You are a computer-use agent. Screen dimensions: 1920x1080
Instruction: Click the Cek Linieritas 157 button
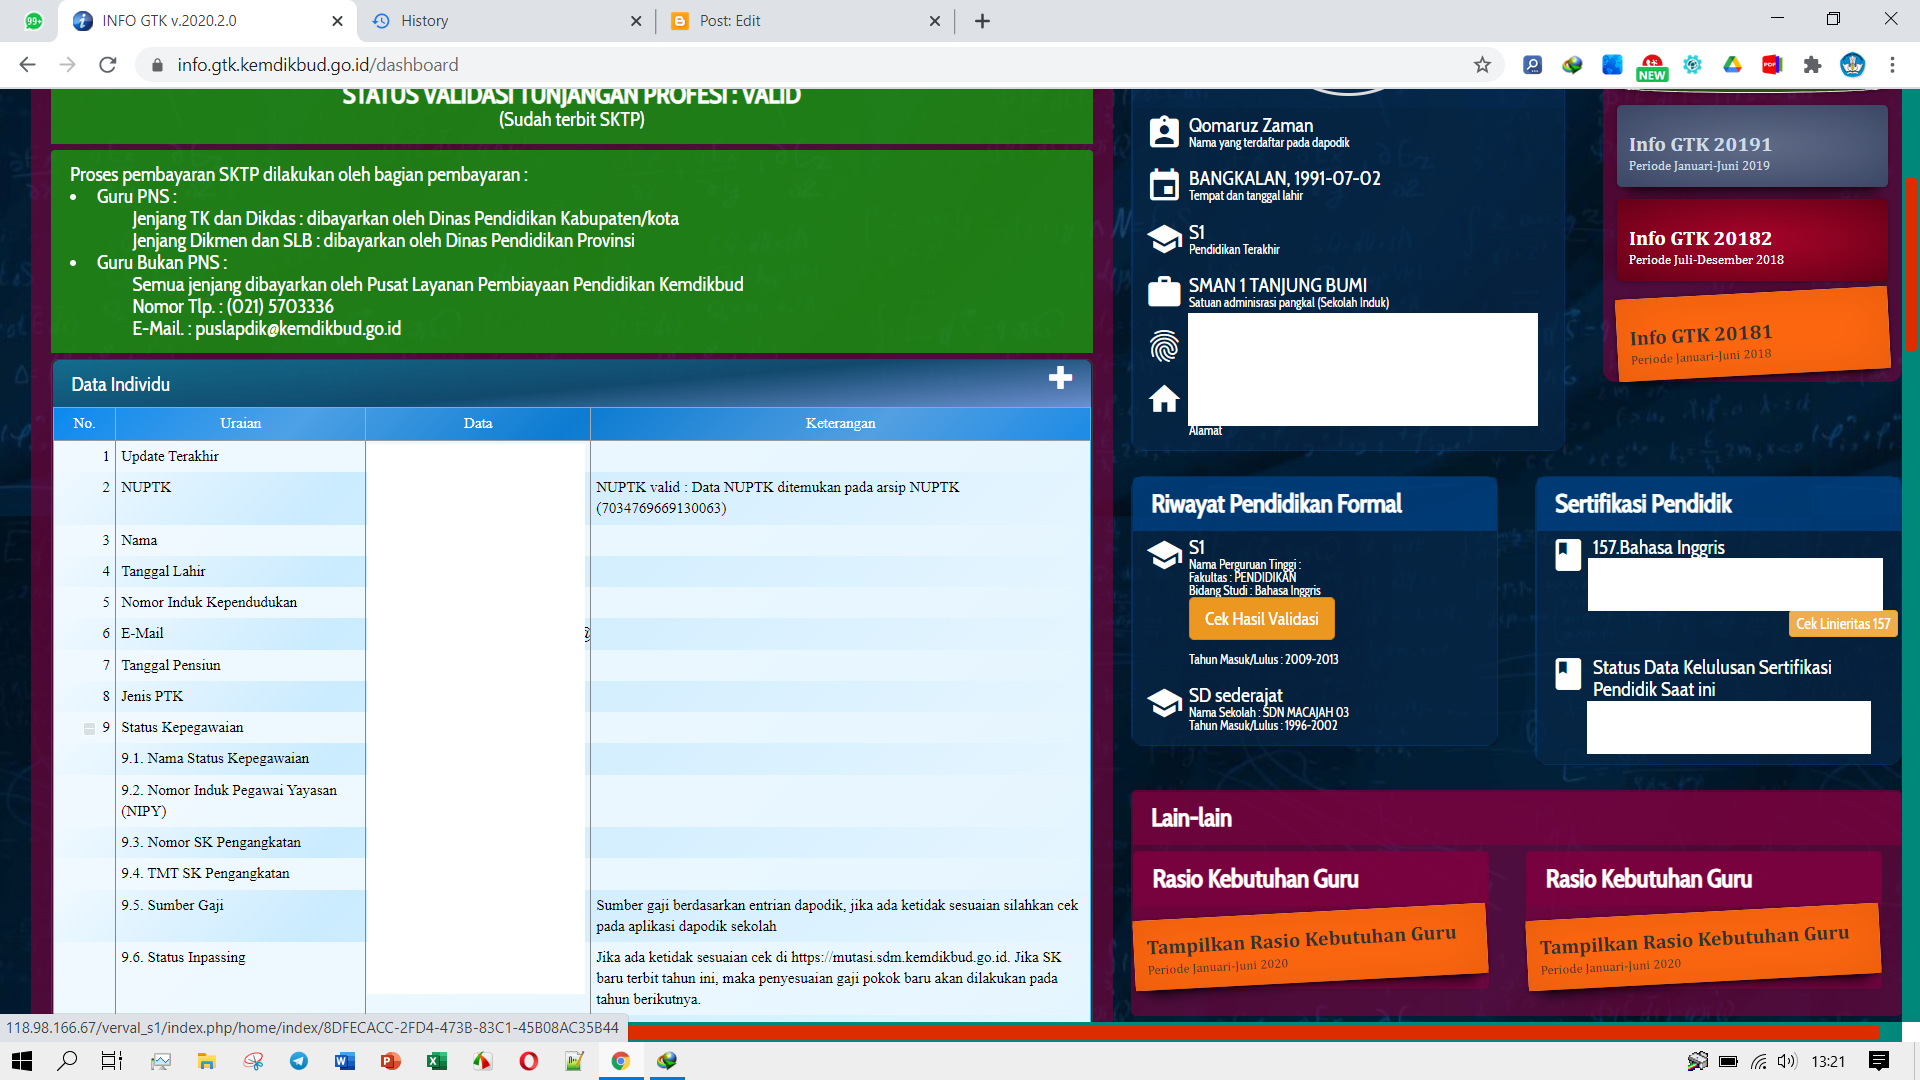click(x=1842, y=624)
